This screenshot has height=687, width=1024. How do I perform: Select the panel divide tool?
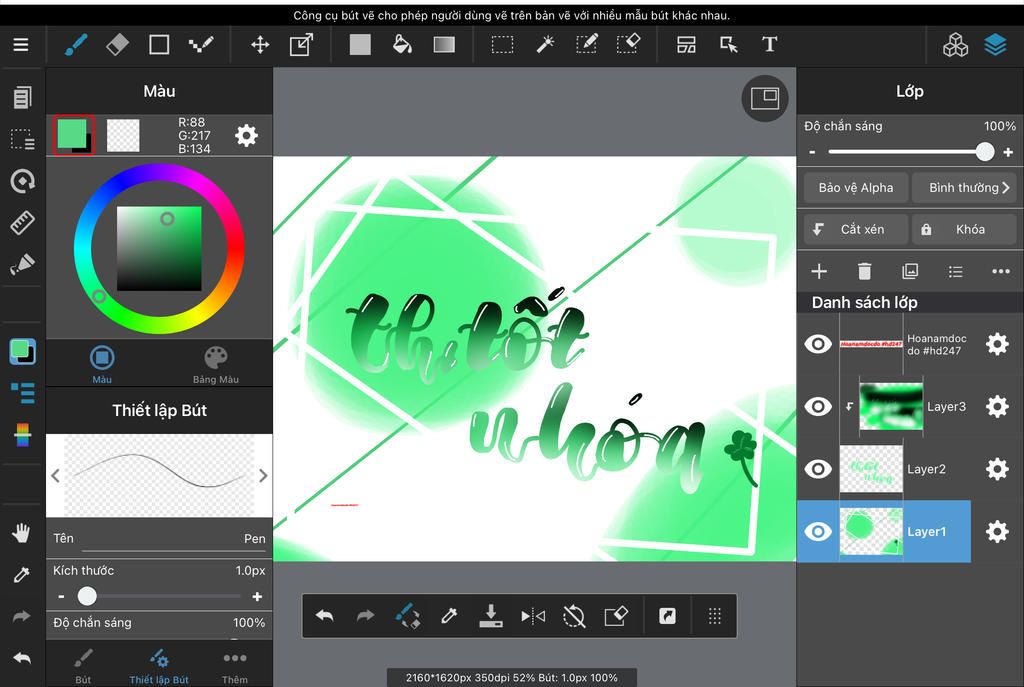pyautogui.click(x=686, y=44)
